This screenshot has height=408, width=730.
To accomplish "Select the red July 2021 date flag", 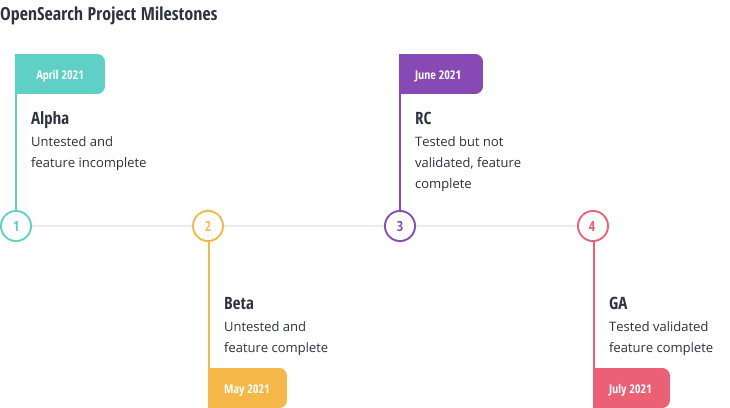I will click(631, 388).
